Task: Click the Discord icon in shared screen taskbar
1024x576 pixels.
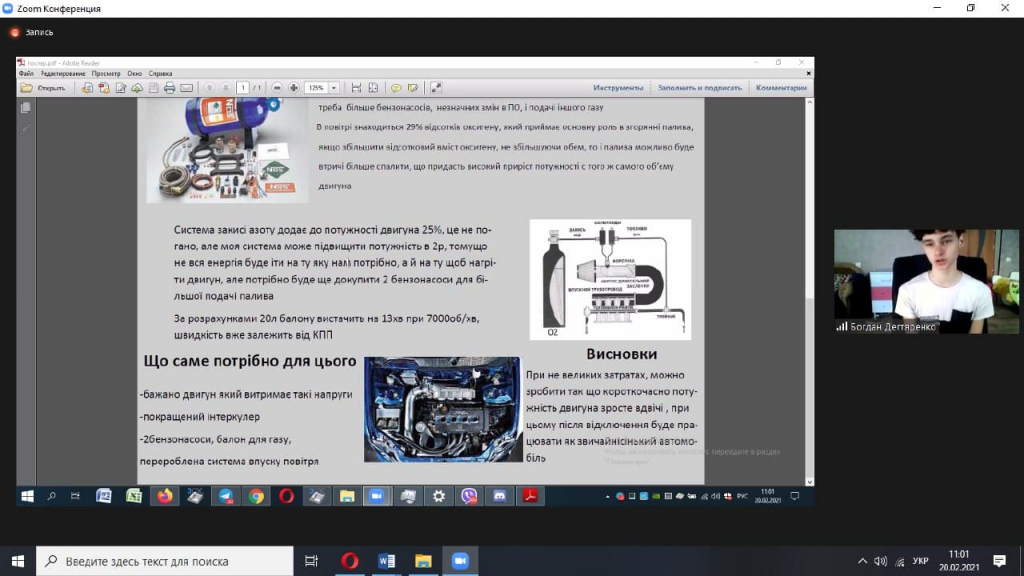Action: click(500, 496)
